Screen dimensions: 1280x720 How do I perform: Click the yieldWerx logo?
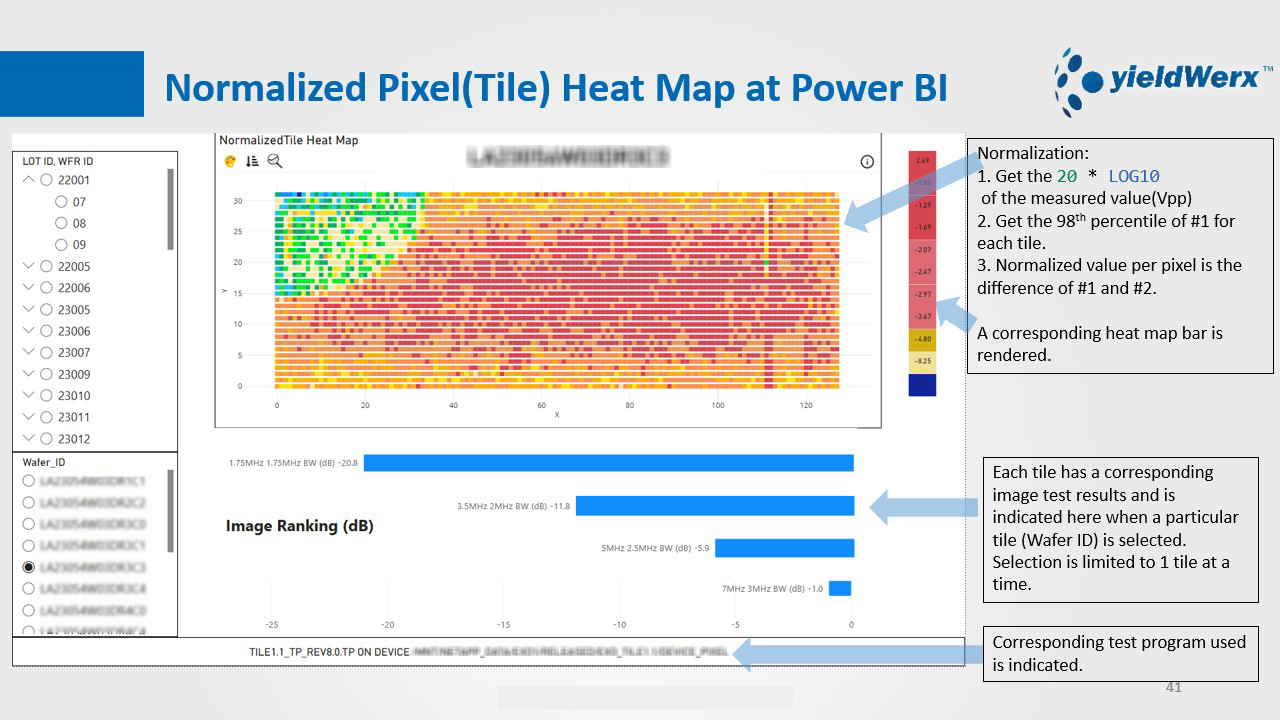pyautogui.click(x=1162, y=81)
